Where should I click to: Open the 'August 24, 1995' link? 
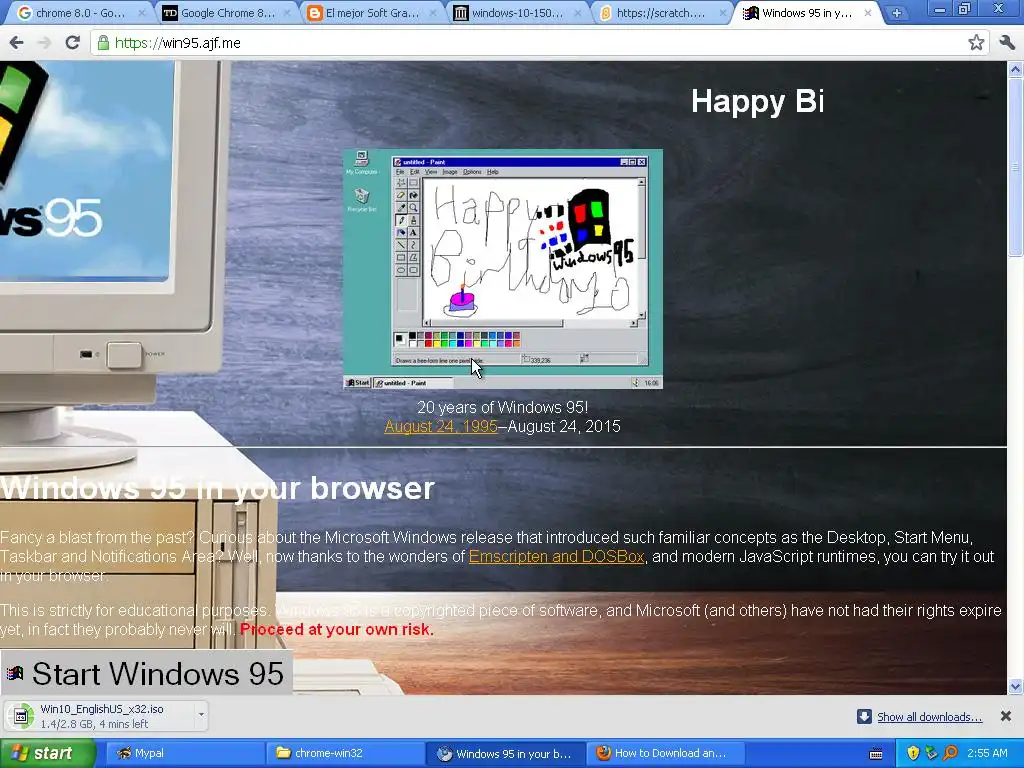(441, 426)
